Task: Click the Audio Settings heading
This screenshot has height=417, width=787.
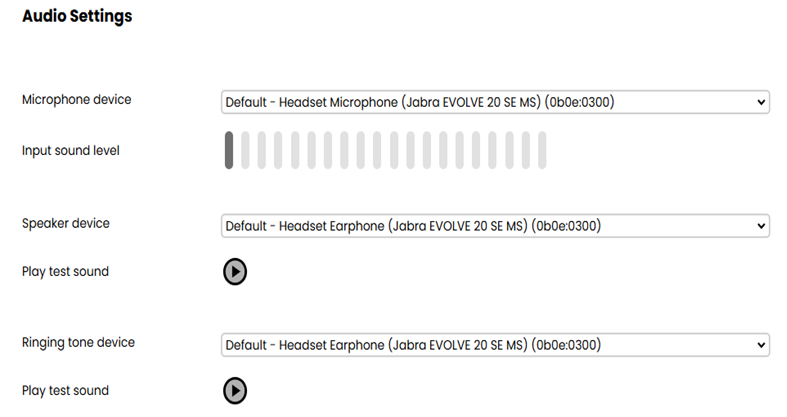Action: (77, 16)
